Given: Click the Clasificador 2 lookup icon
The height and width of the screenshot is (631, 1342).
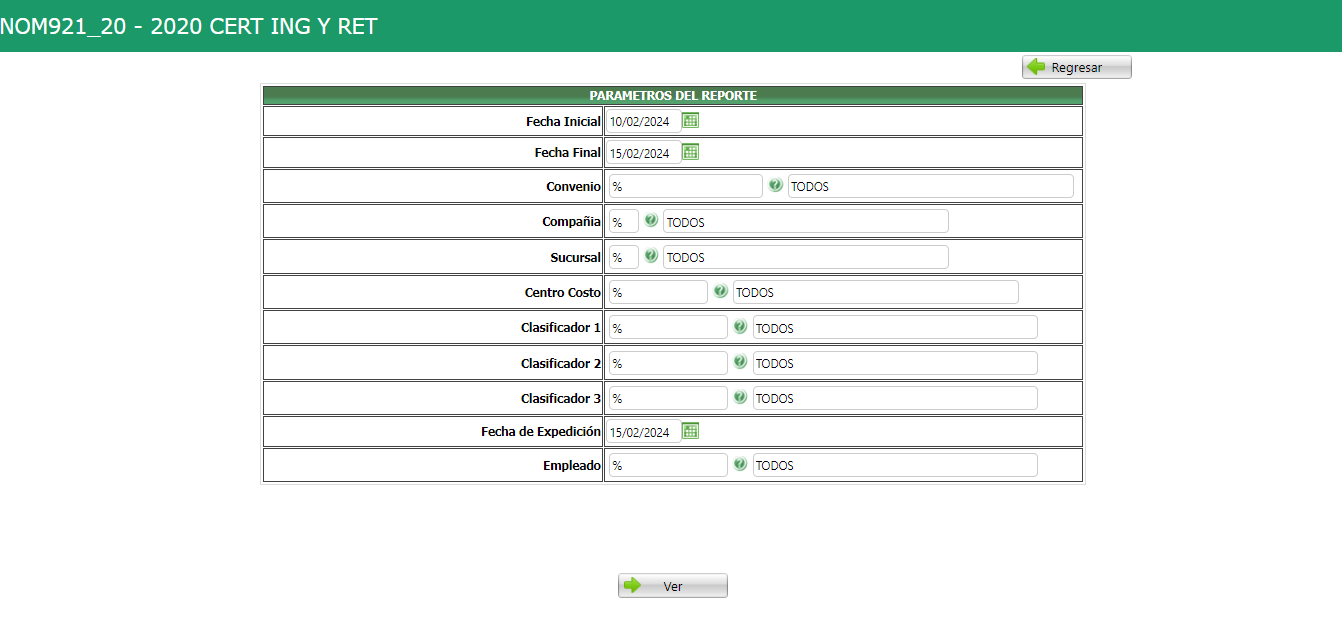Looking at the screenshot, I should tap(740, 362).
